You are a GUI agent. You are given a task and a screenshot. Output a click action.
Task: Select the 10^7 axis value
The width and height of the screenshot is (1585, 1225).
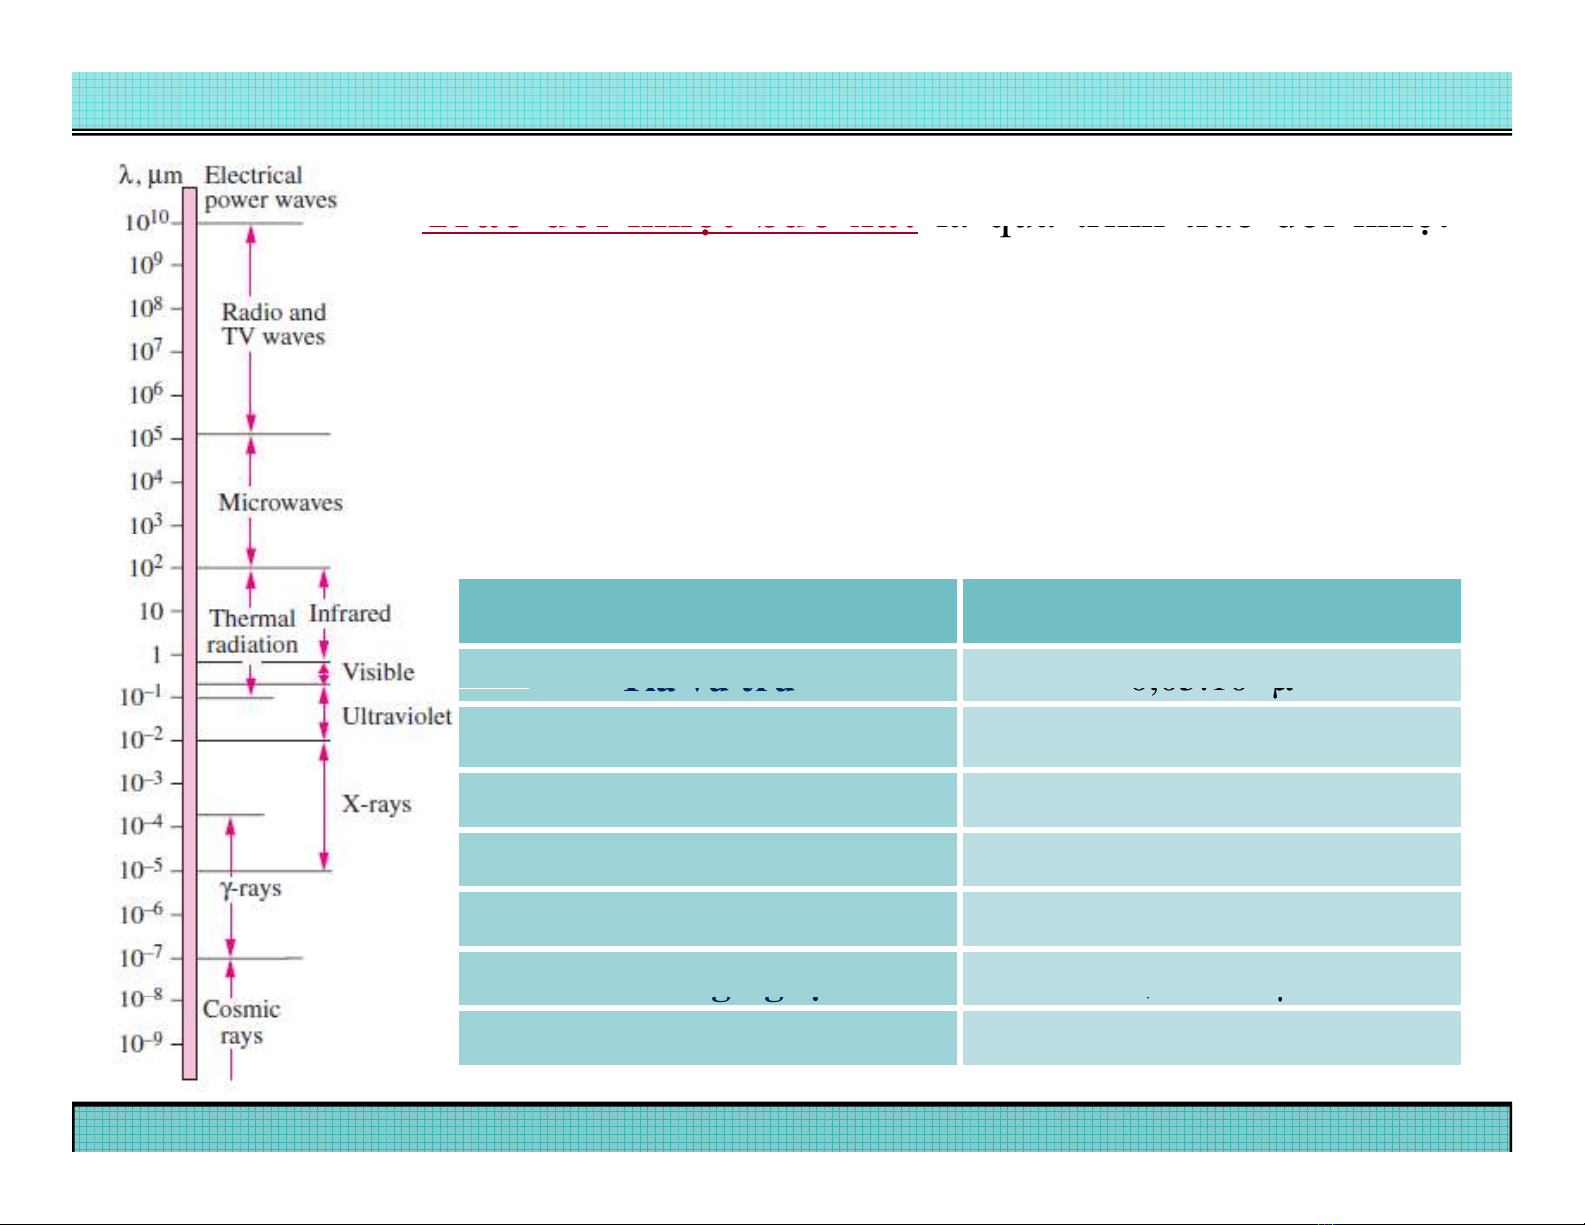point(146,351)
